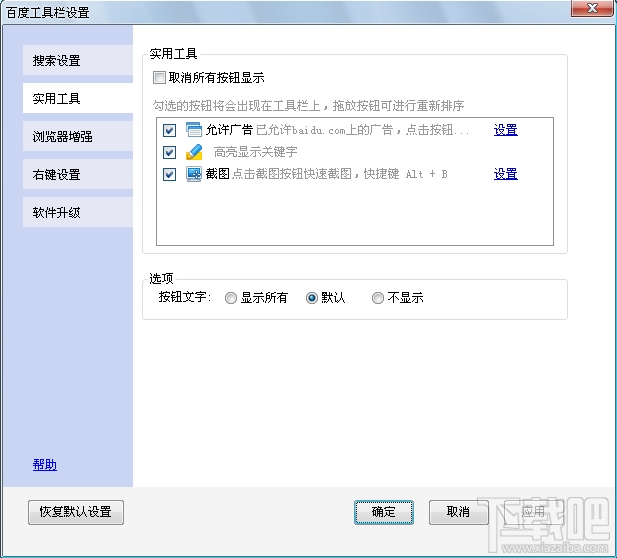Screen dimensions: 617x558
Task: Click the 帮助 link
Action: (x=45, y=465)
